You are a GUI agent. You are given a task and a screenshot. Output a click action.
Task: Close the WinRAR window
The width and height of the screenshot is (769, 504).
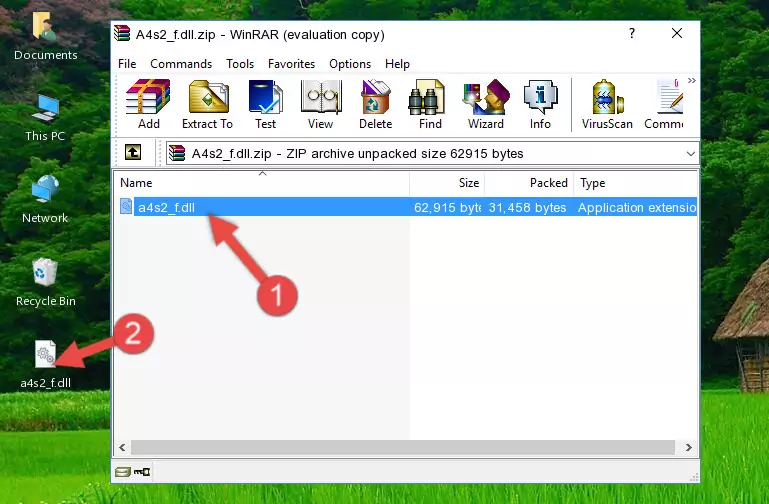click(677, 33)
